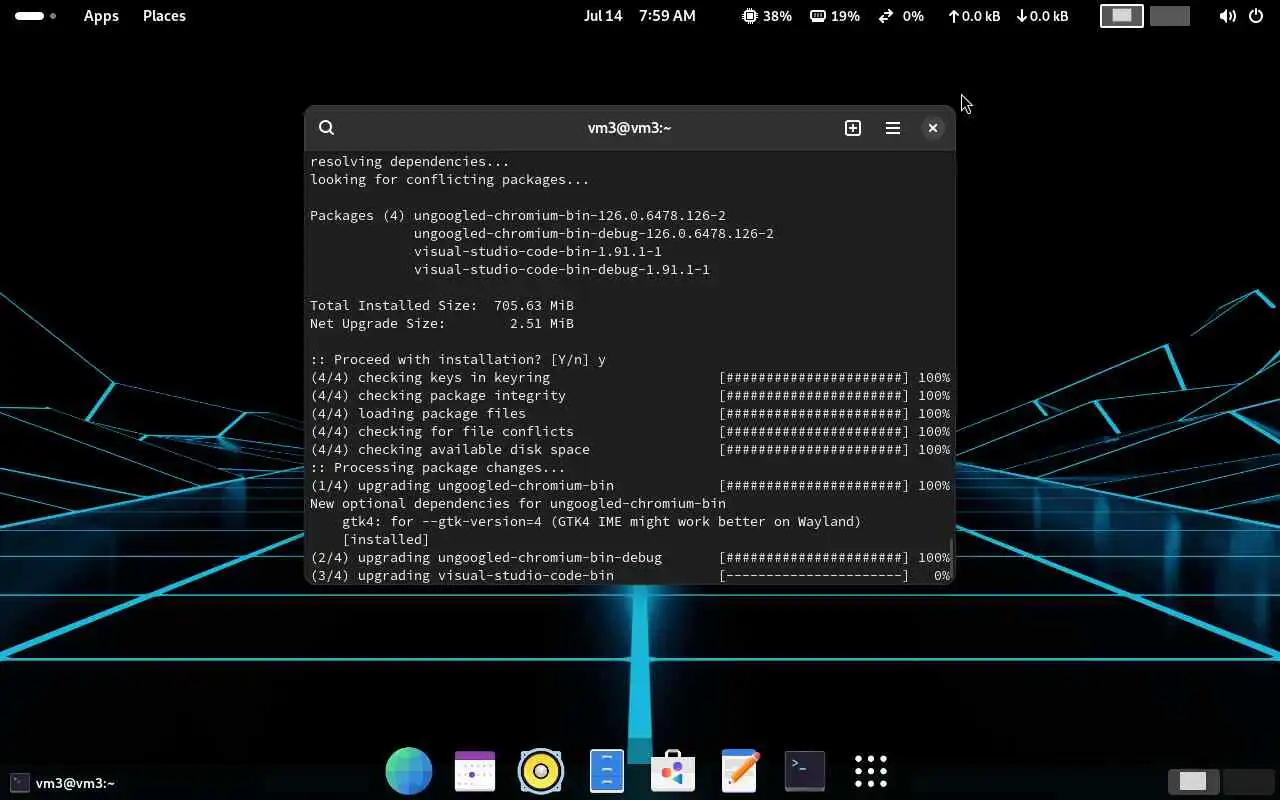
Task: Click the loading package files line
Action: [x=630, y=414]
